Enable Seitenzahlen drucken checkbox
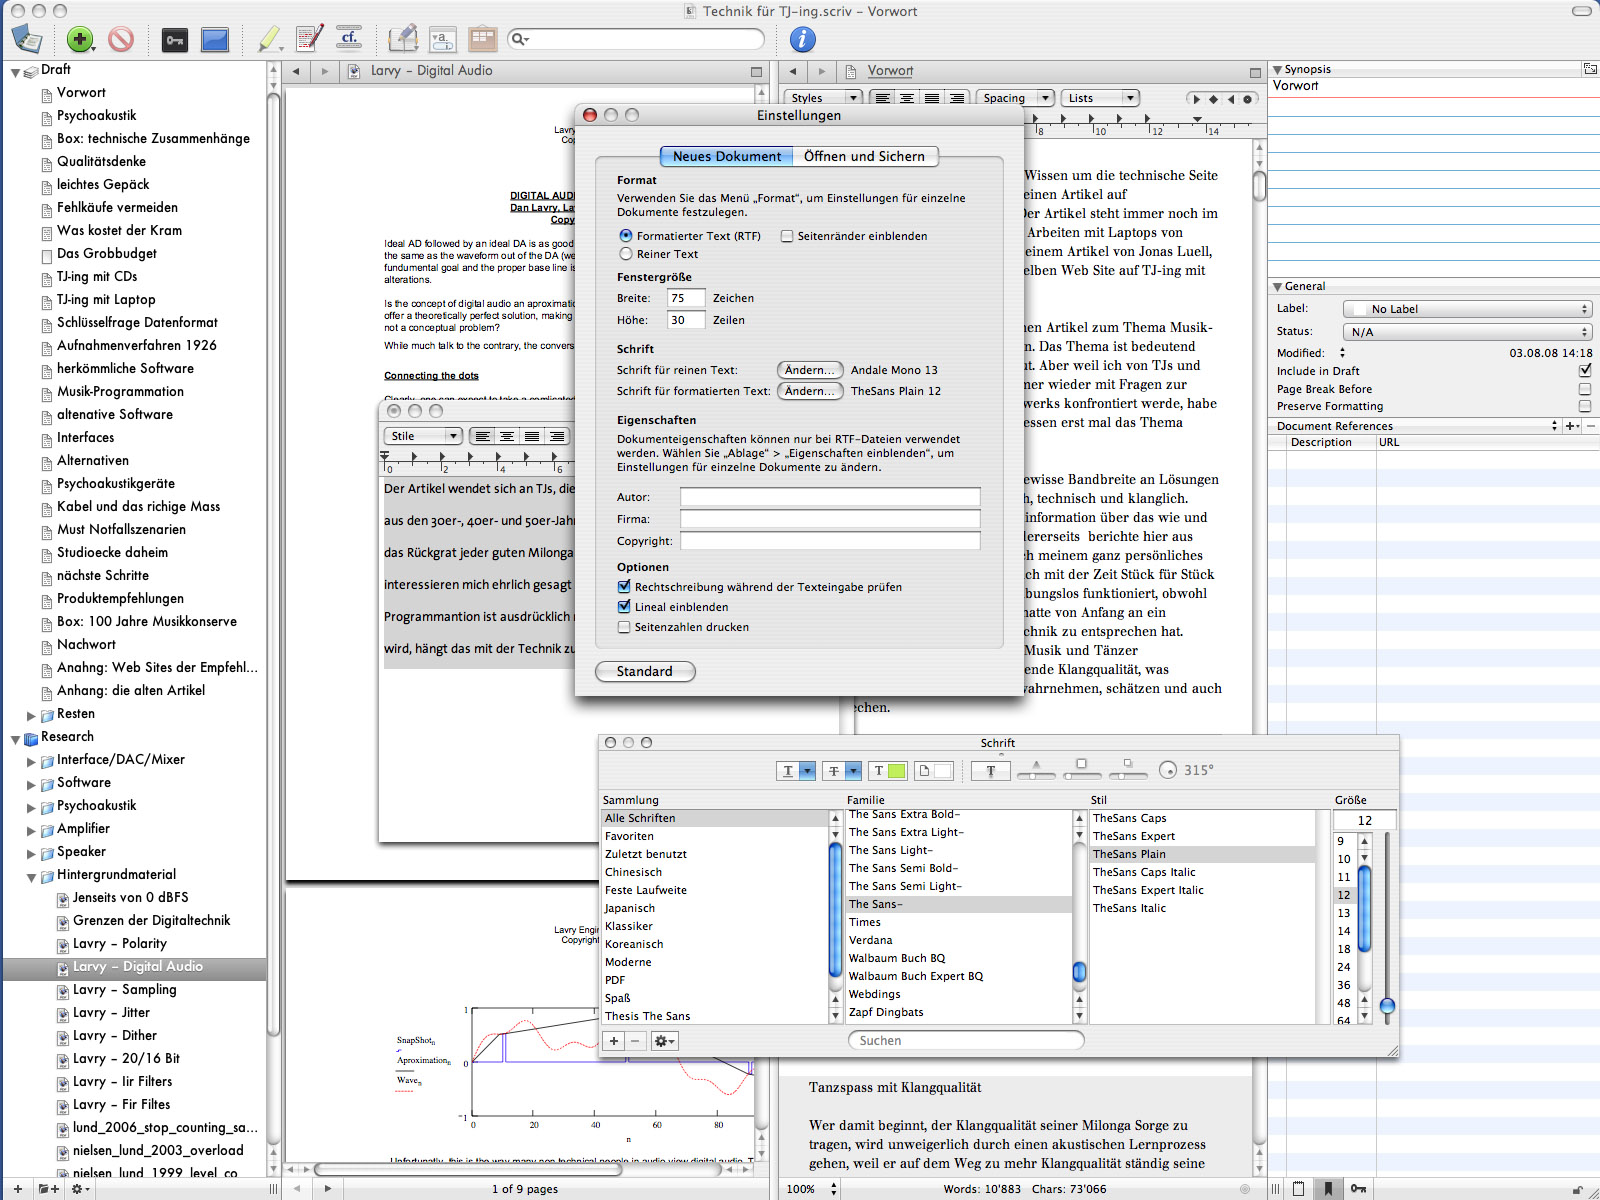The height and width of the screenshot is (1200, 1600). tap(624, 627)
